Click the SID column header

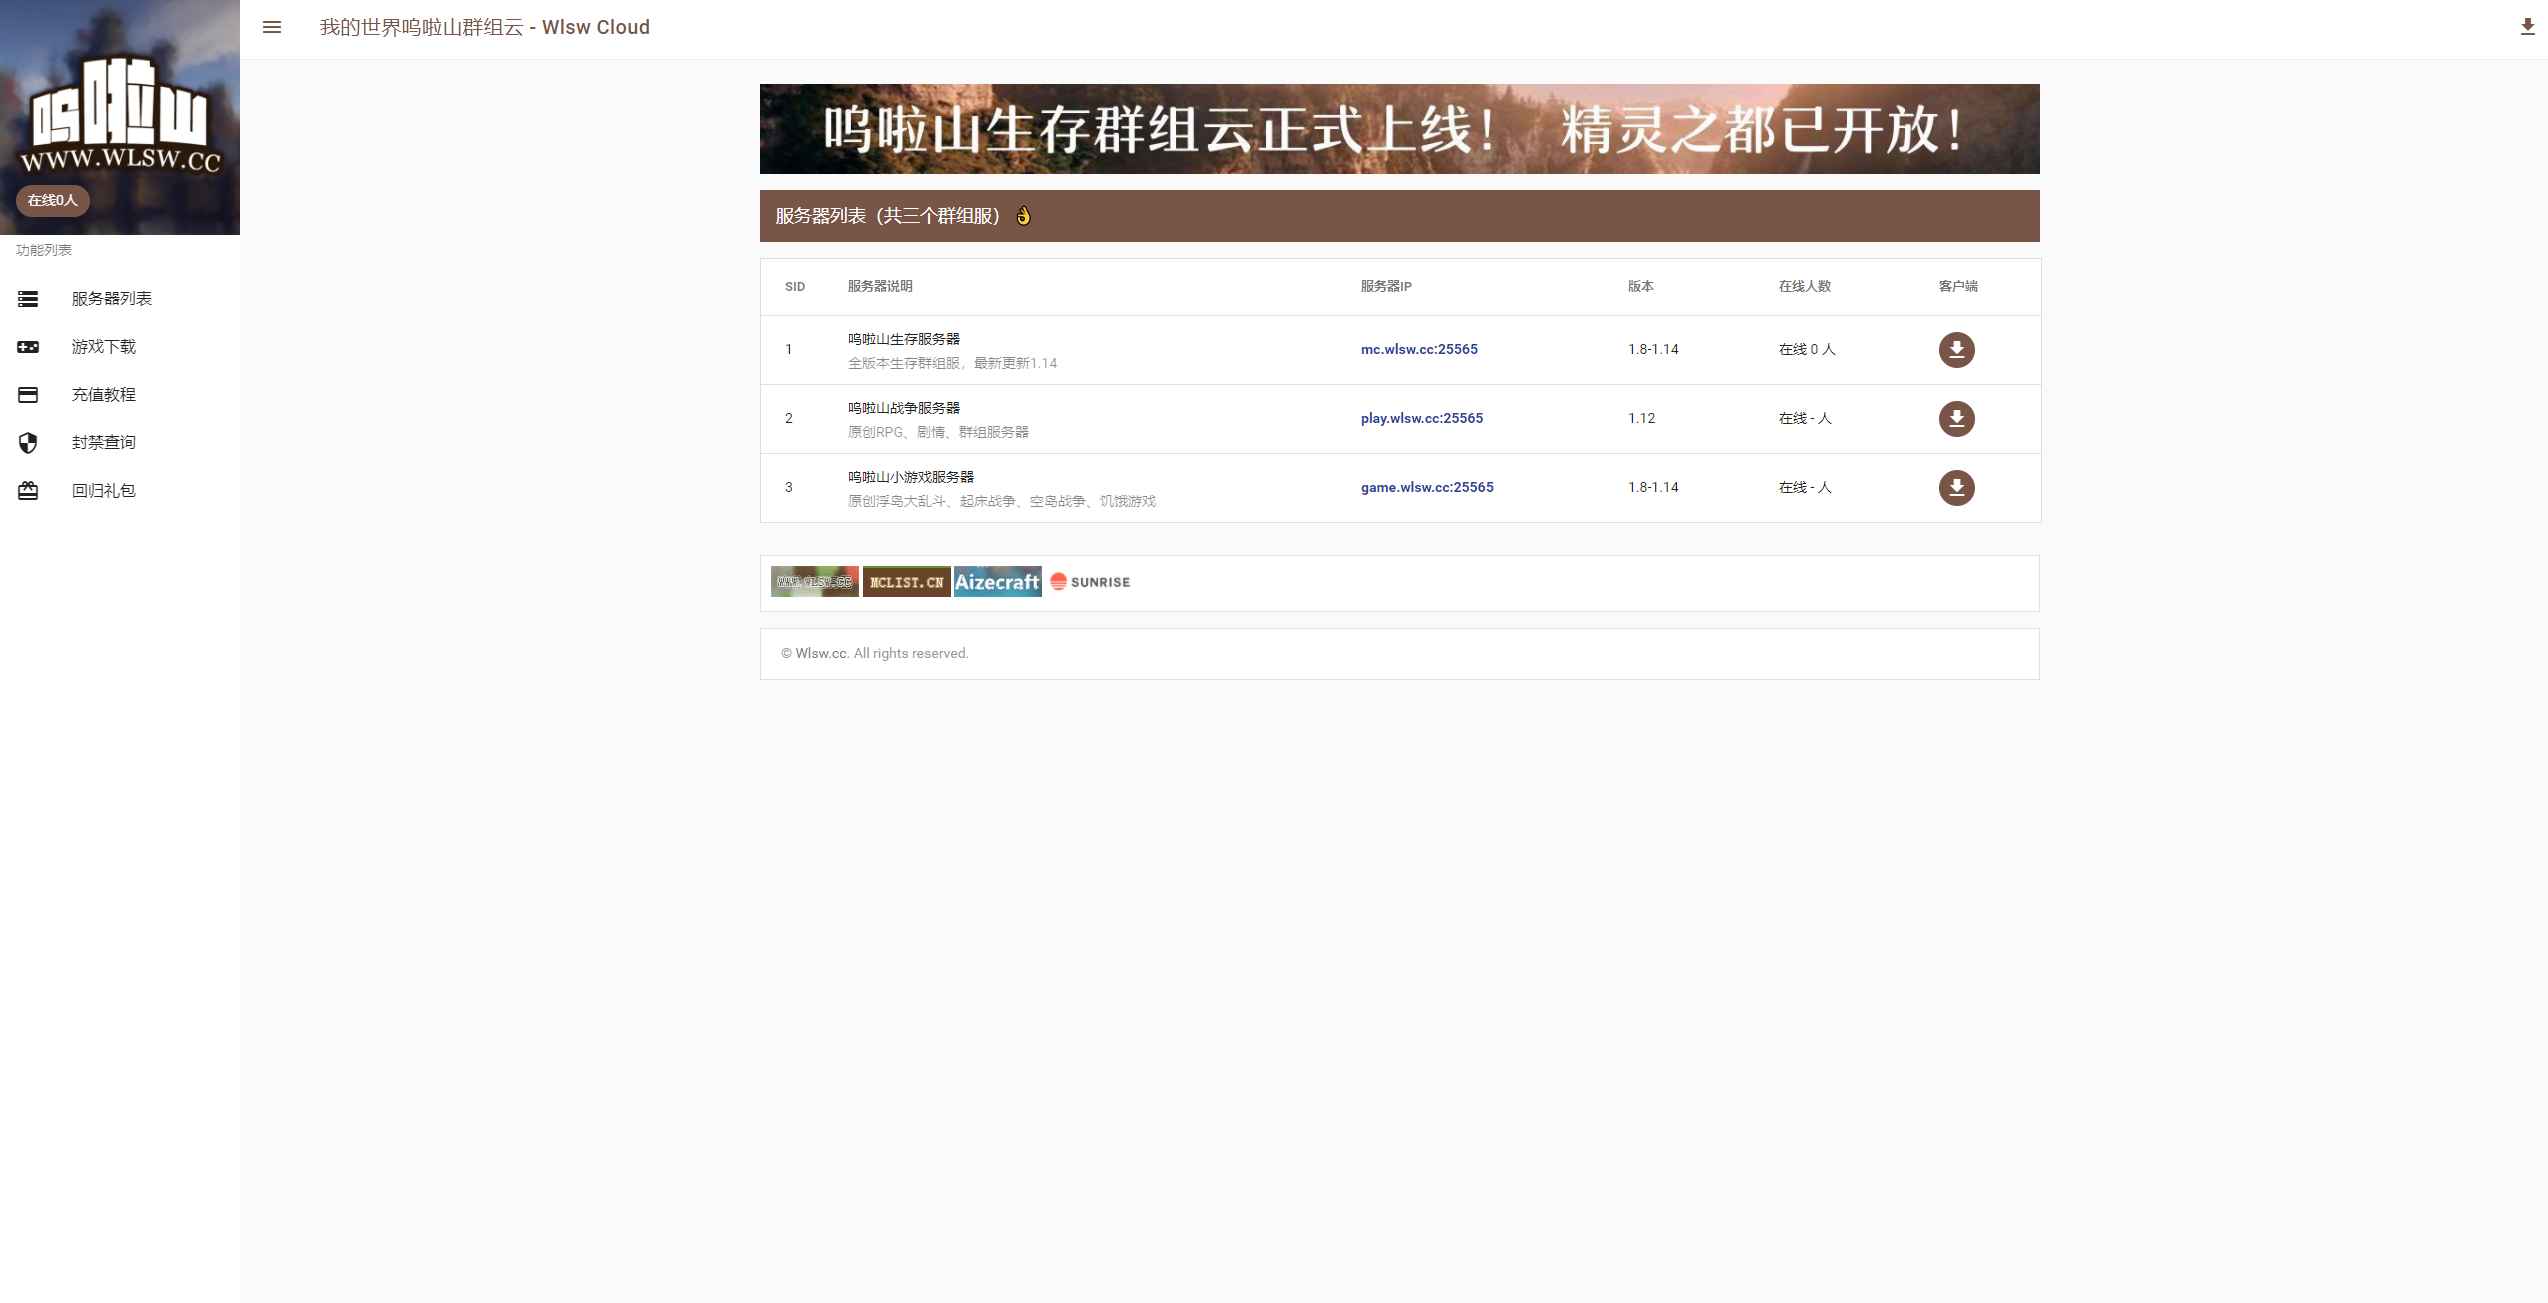(x=795, y=287)
